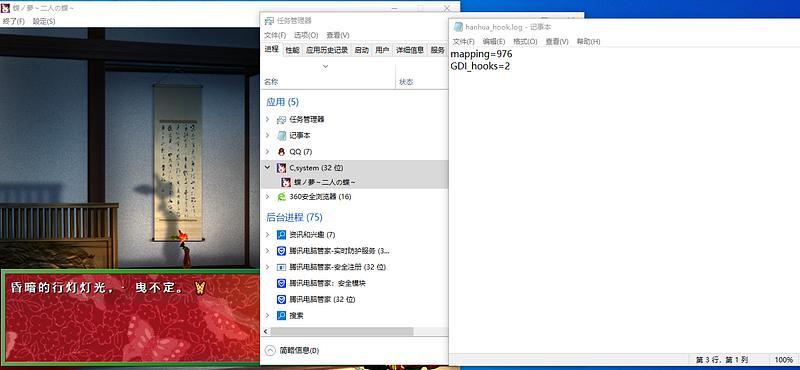
Task: Open Task Manager 选项(O) menu
Action: (306, 35)
